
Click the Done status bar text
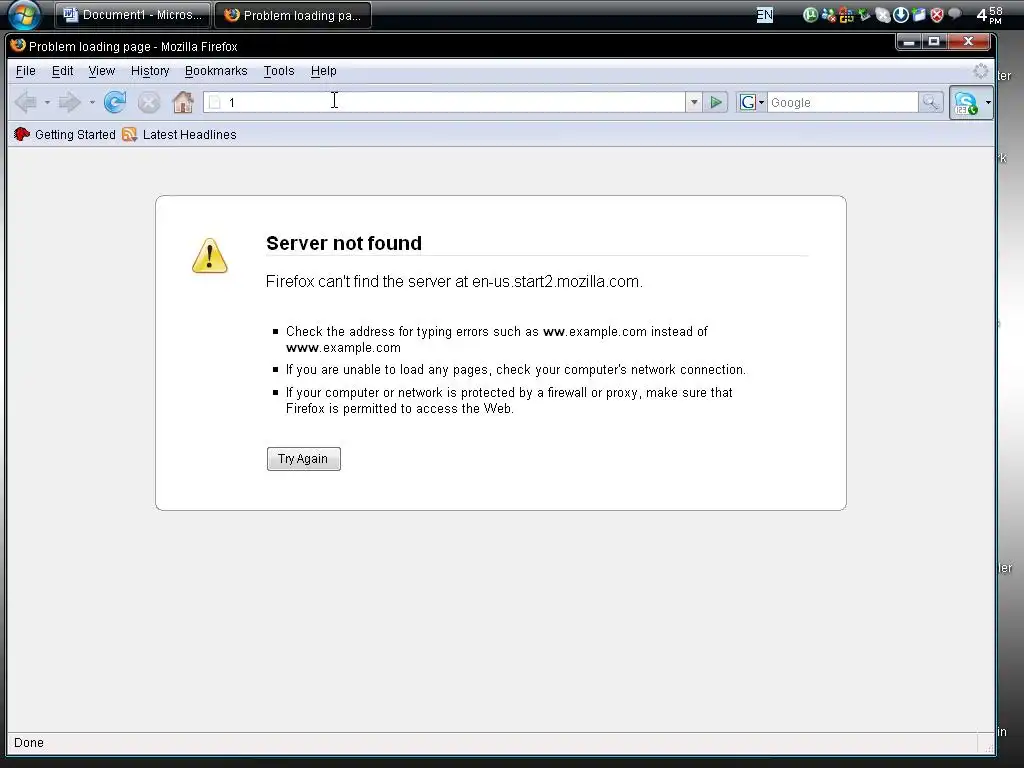pos(29,743)
